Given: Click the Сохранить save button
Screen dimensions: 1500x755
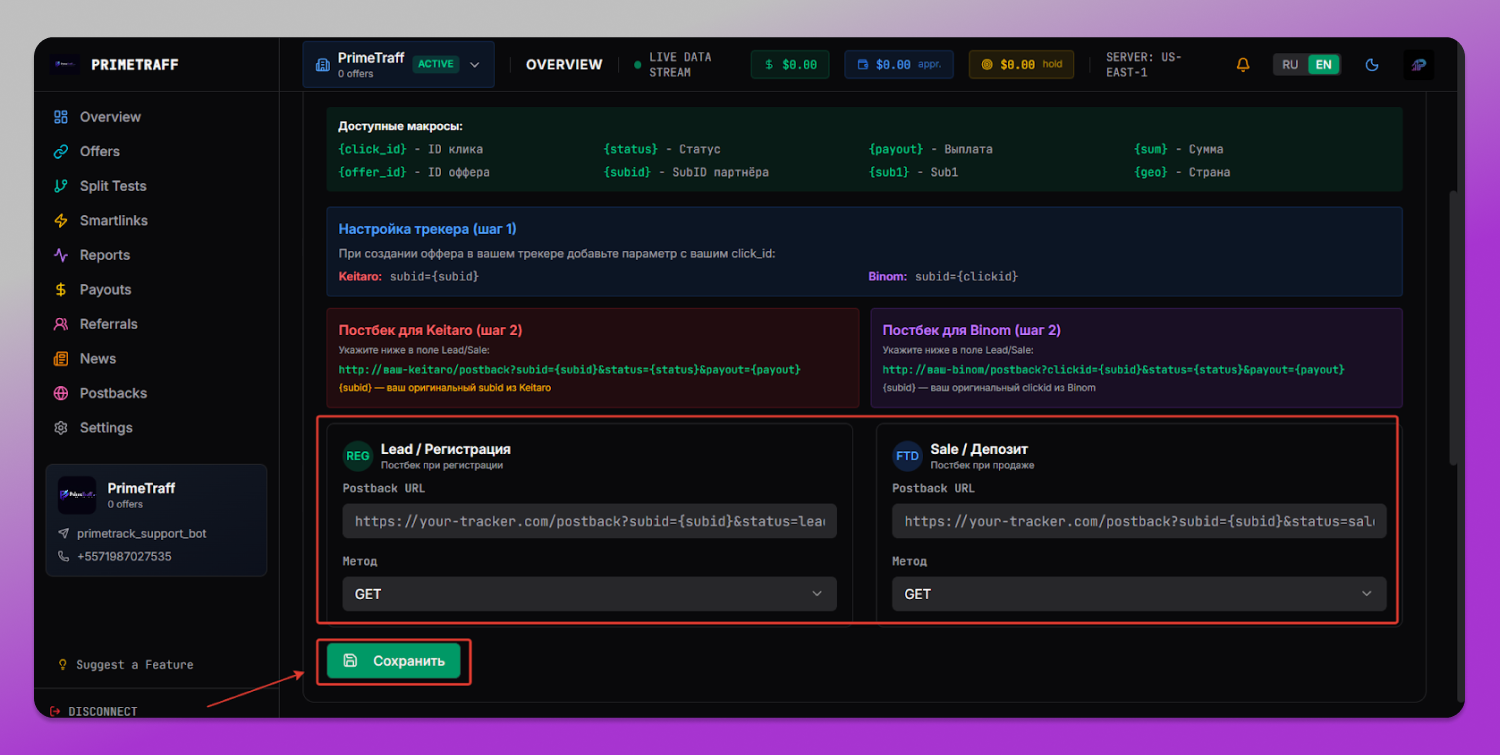Looking at the screenshot, I should pyautogui.click(x=393, y=661).
